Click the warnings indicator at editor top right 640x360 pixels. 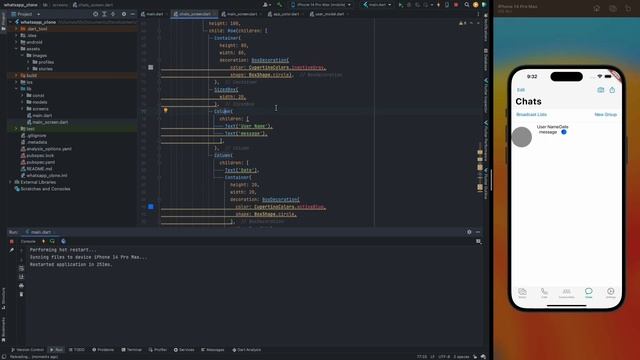point(462,23)
